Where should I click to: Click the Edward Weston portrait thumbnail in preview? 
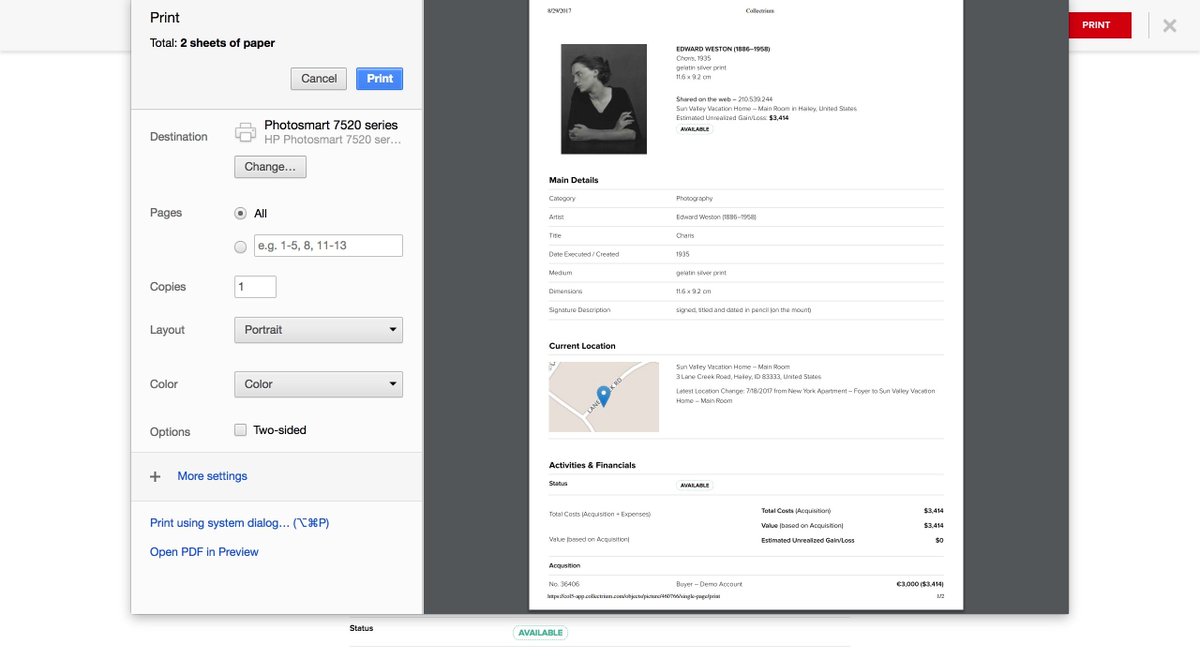pyautogui.click(x=604, y=99)
